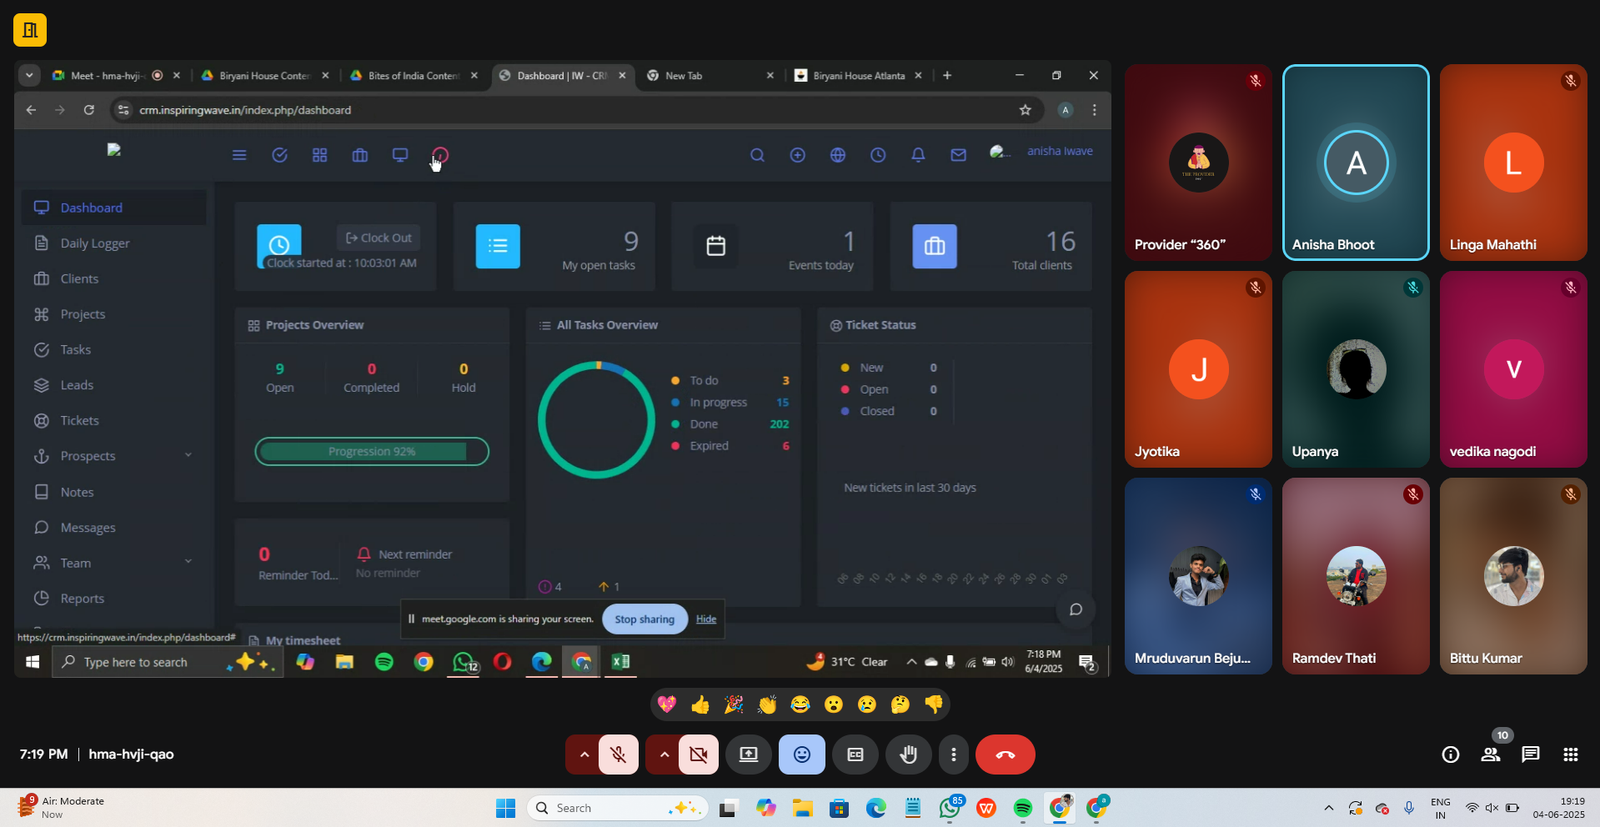Open a new browser tab with plus
This screenshot has height=827, width=1600.
point(947,75)
